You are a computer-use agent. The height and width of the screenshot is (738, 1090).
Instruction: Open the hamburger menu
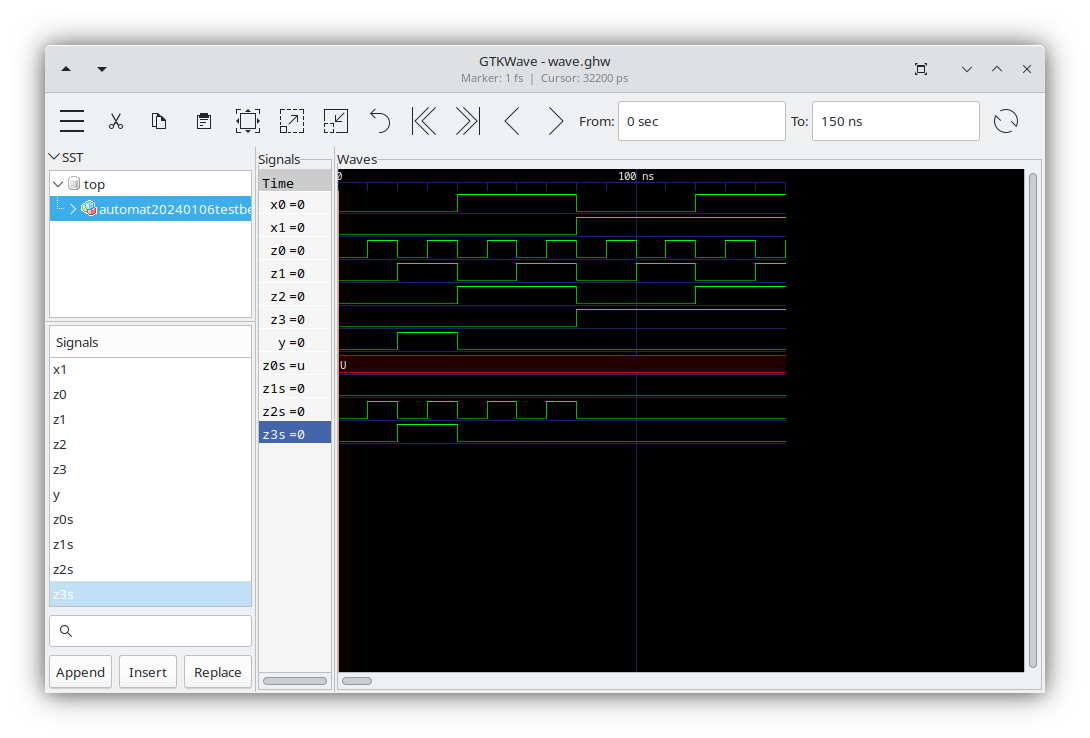71,120
